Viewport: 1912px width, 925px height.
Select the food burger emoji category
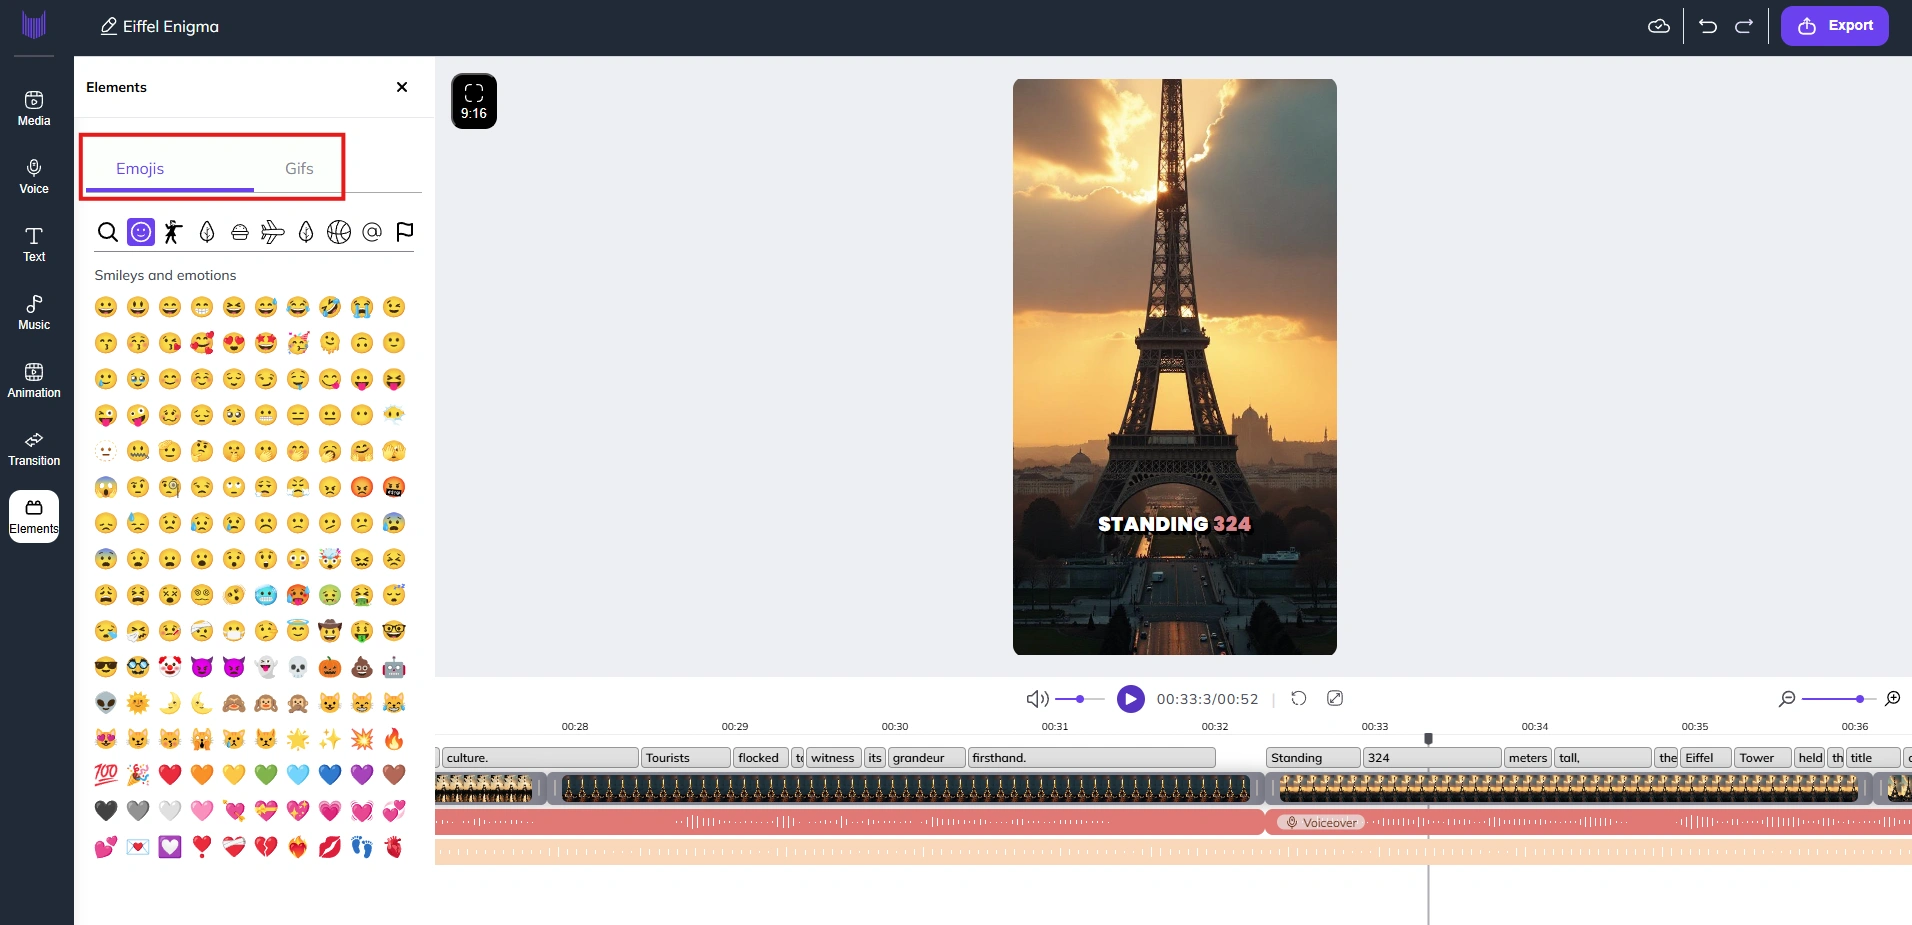[x=240, y=232]
